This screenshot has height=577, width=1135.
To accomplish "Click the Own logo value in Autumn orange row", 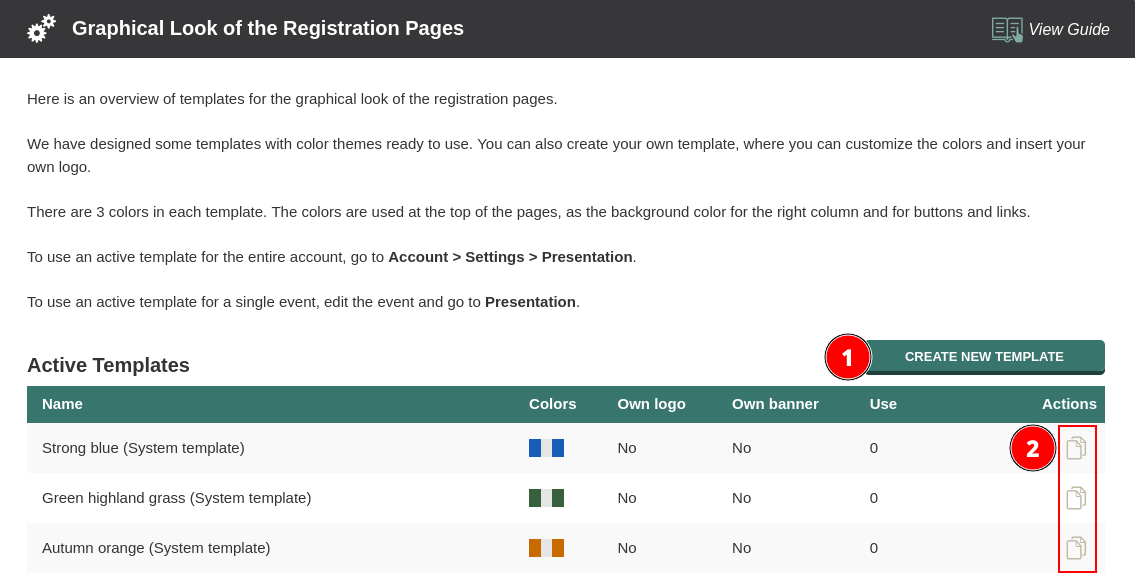I will [627, 548].
